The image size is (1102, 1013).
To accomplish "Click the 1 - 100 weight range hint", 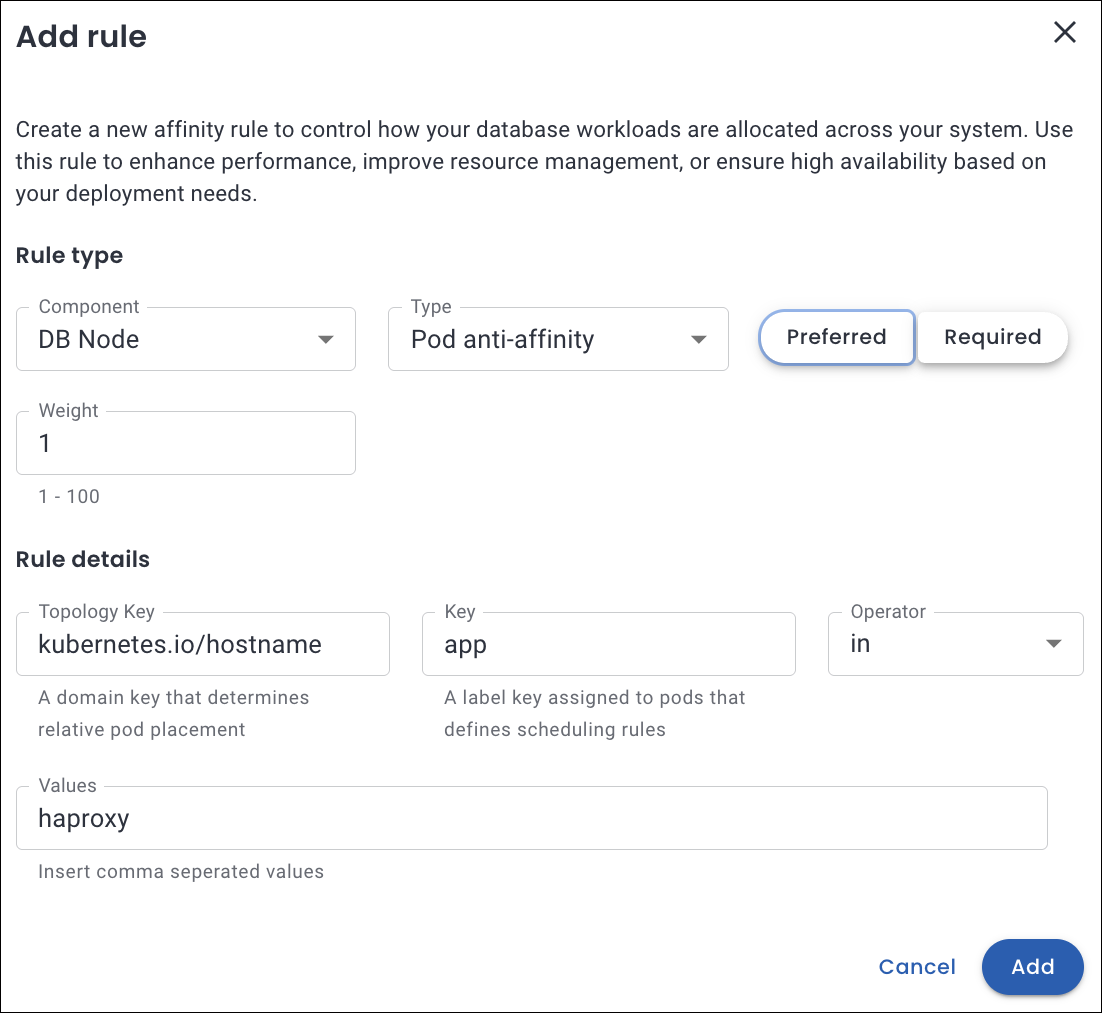I will [69, 496].
